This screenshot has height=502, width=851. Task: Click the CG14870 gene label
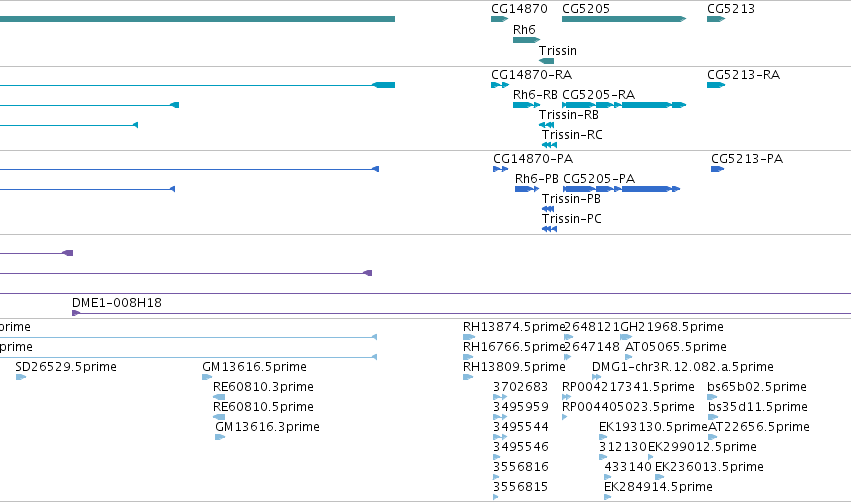pyautogui.click(x=519, y=9)
